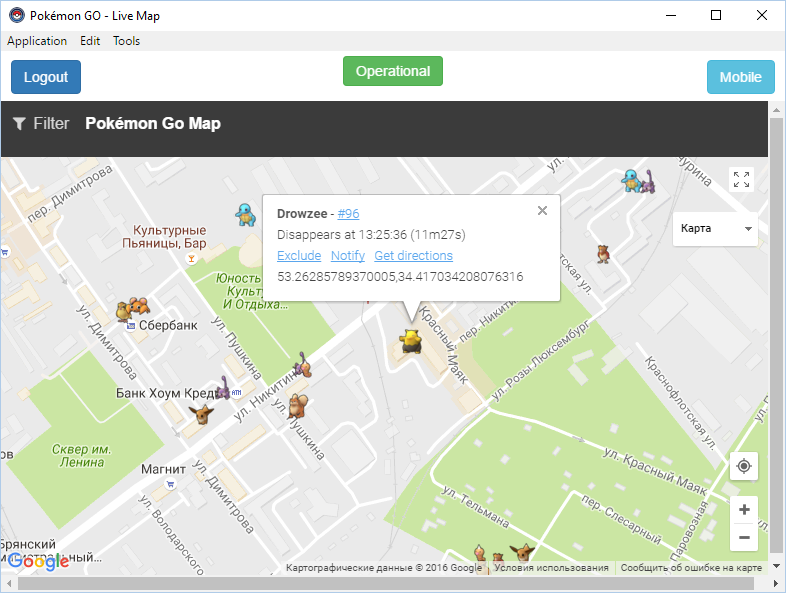Click the Drowzee Pokémon marker on map
Image resolution: width=786 pixels, height=593 pixels.
(411, 341)
